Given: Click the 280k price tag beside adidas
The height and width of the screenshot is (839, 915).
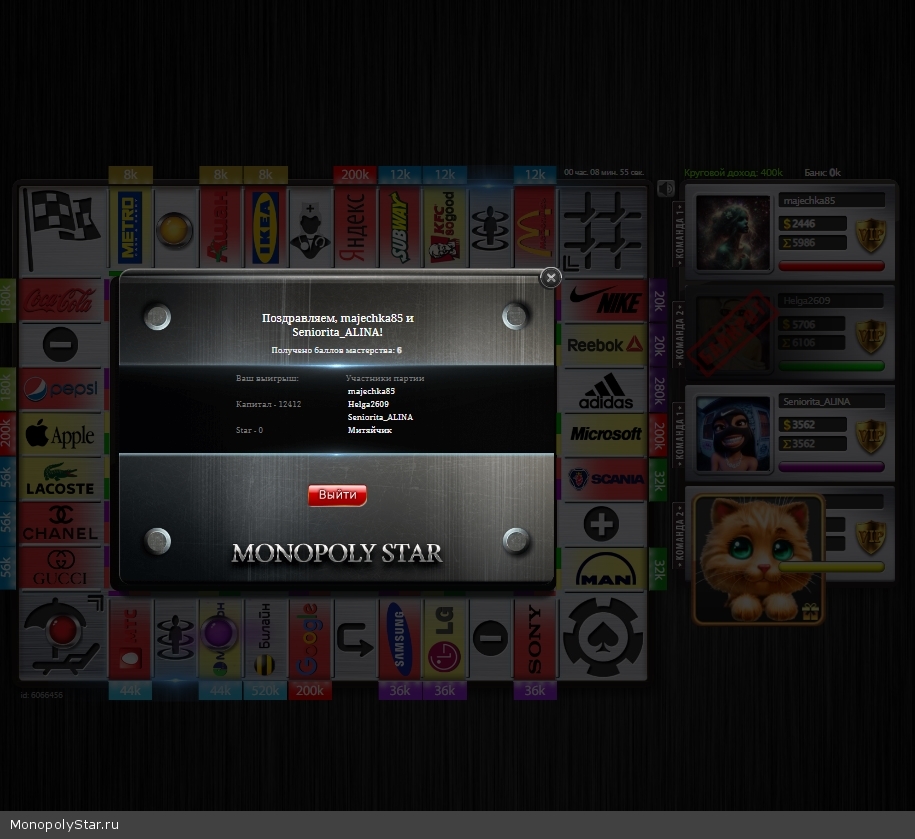Looking at the screenshot, I should pyautogui.click(x=658, y=390).
